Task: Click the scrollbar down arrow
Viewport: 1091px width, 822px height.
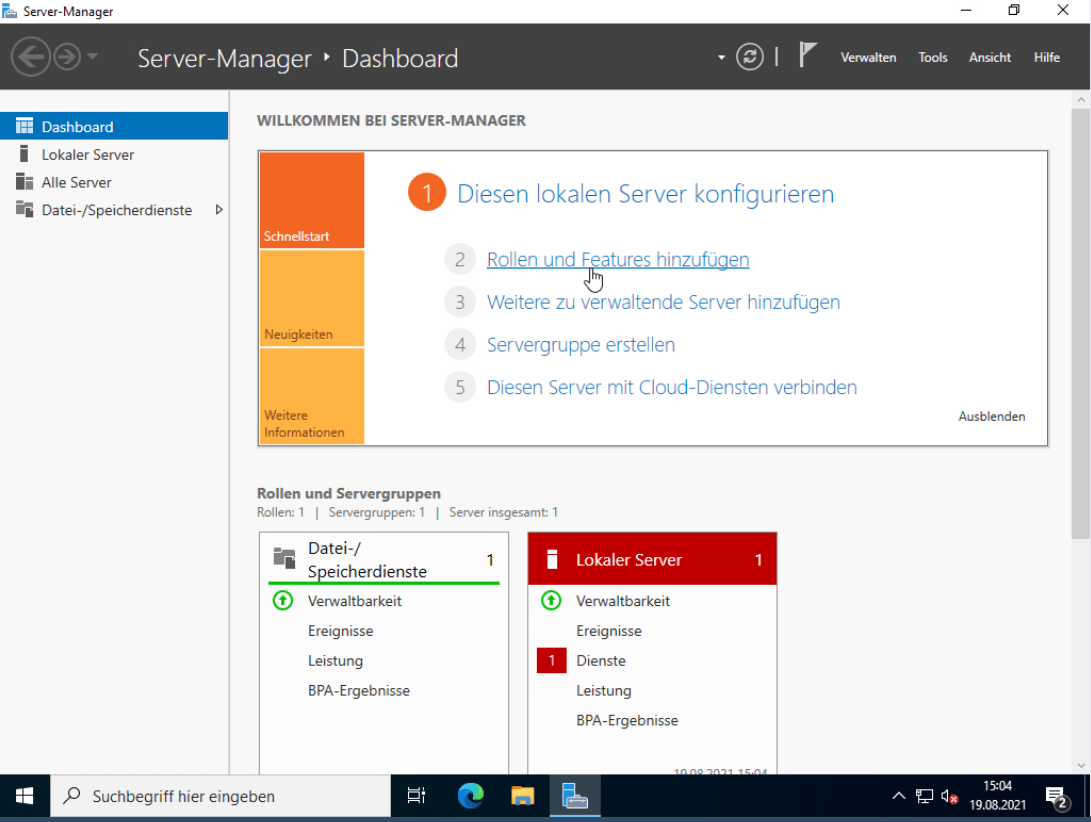Action: click(1081, 765)
